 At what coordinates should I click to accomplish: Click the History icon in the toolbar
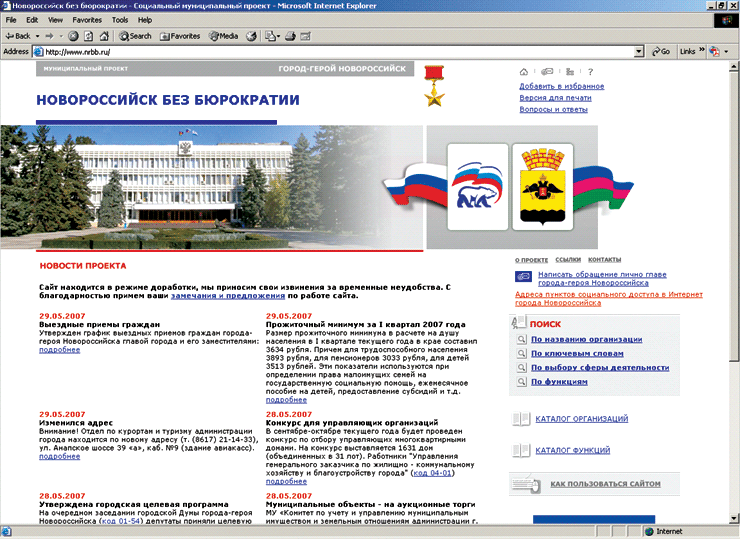[x=252, y=36]
